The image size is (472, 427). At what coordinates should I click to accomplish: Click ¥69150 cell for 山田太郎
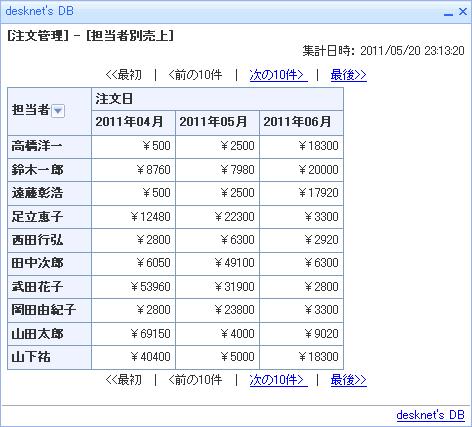point(133,334)
